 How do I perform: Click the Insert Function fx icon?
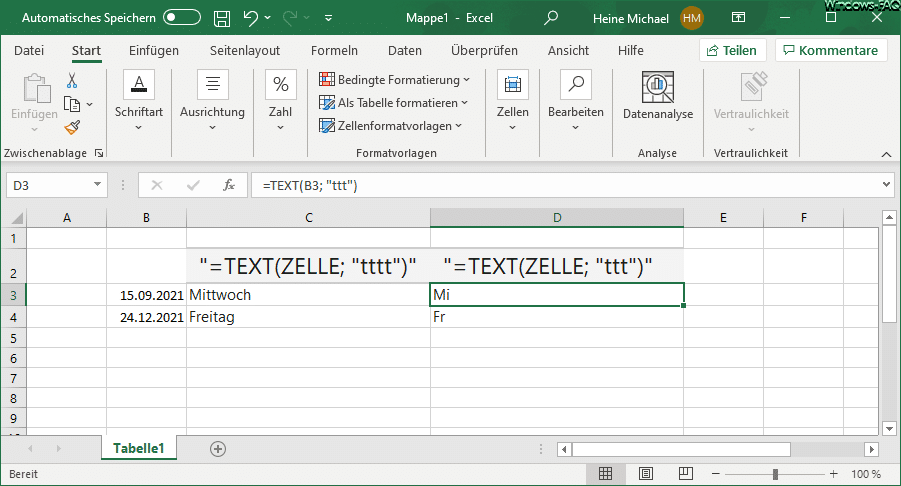coord(229,185)
